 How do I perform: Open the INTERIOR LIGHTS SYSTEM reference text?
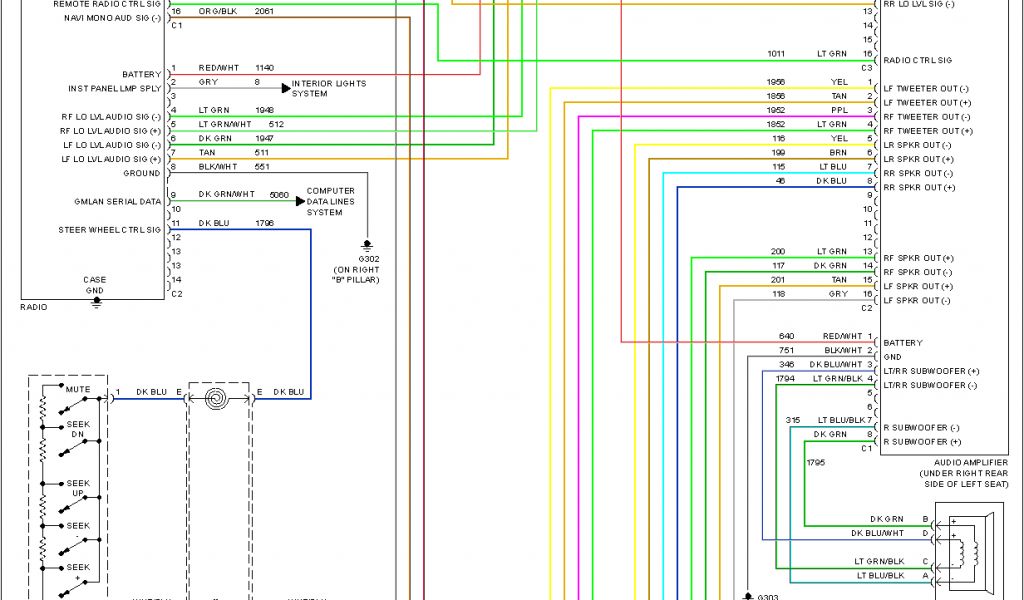[328, 89]
